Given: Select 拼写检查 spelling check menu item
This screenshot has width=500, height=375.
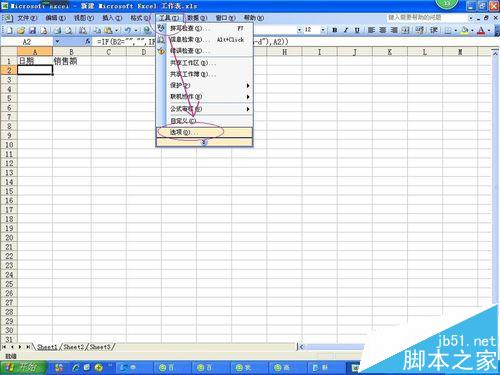Looking at the screenshot, I should coord(204,28).
